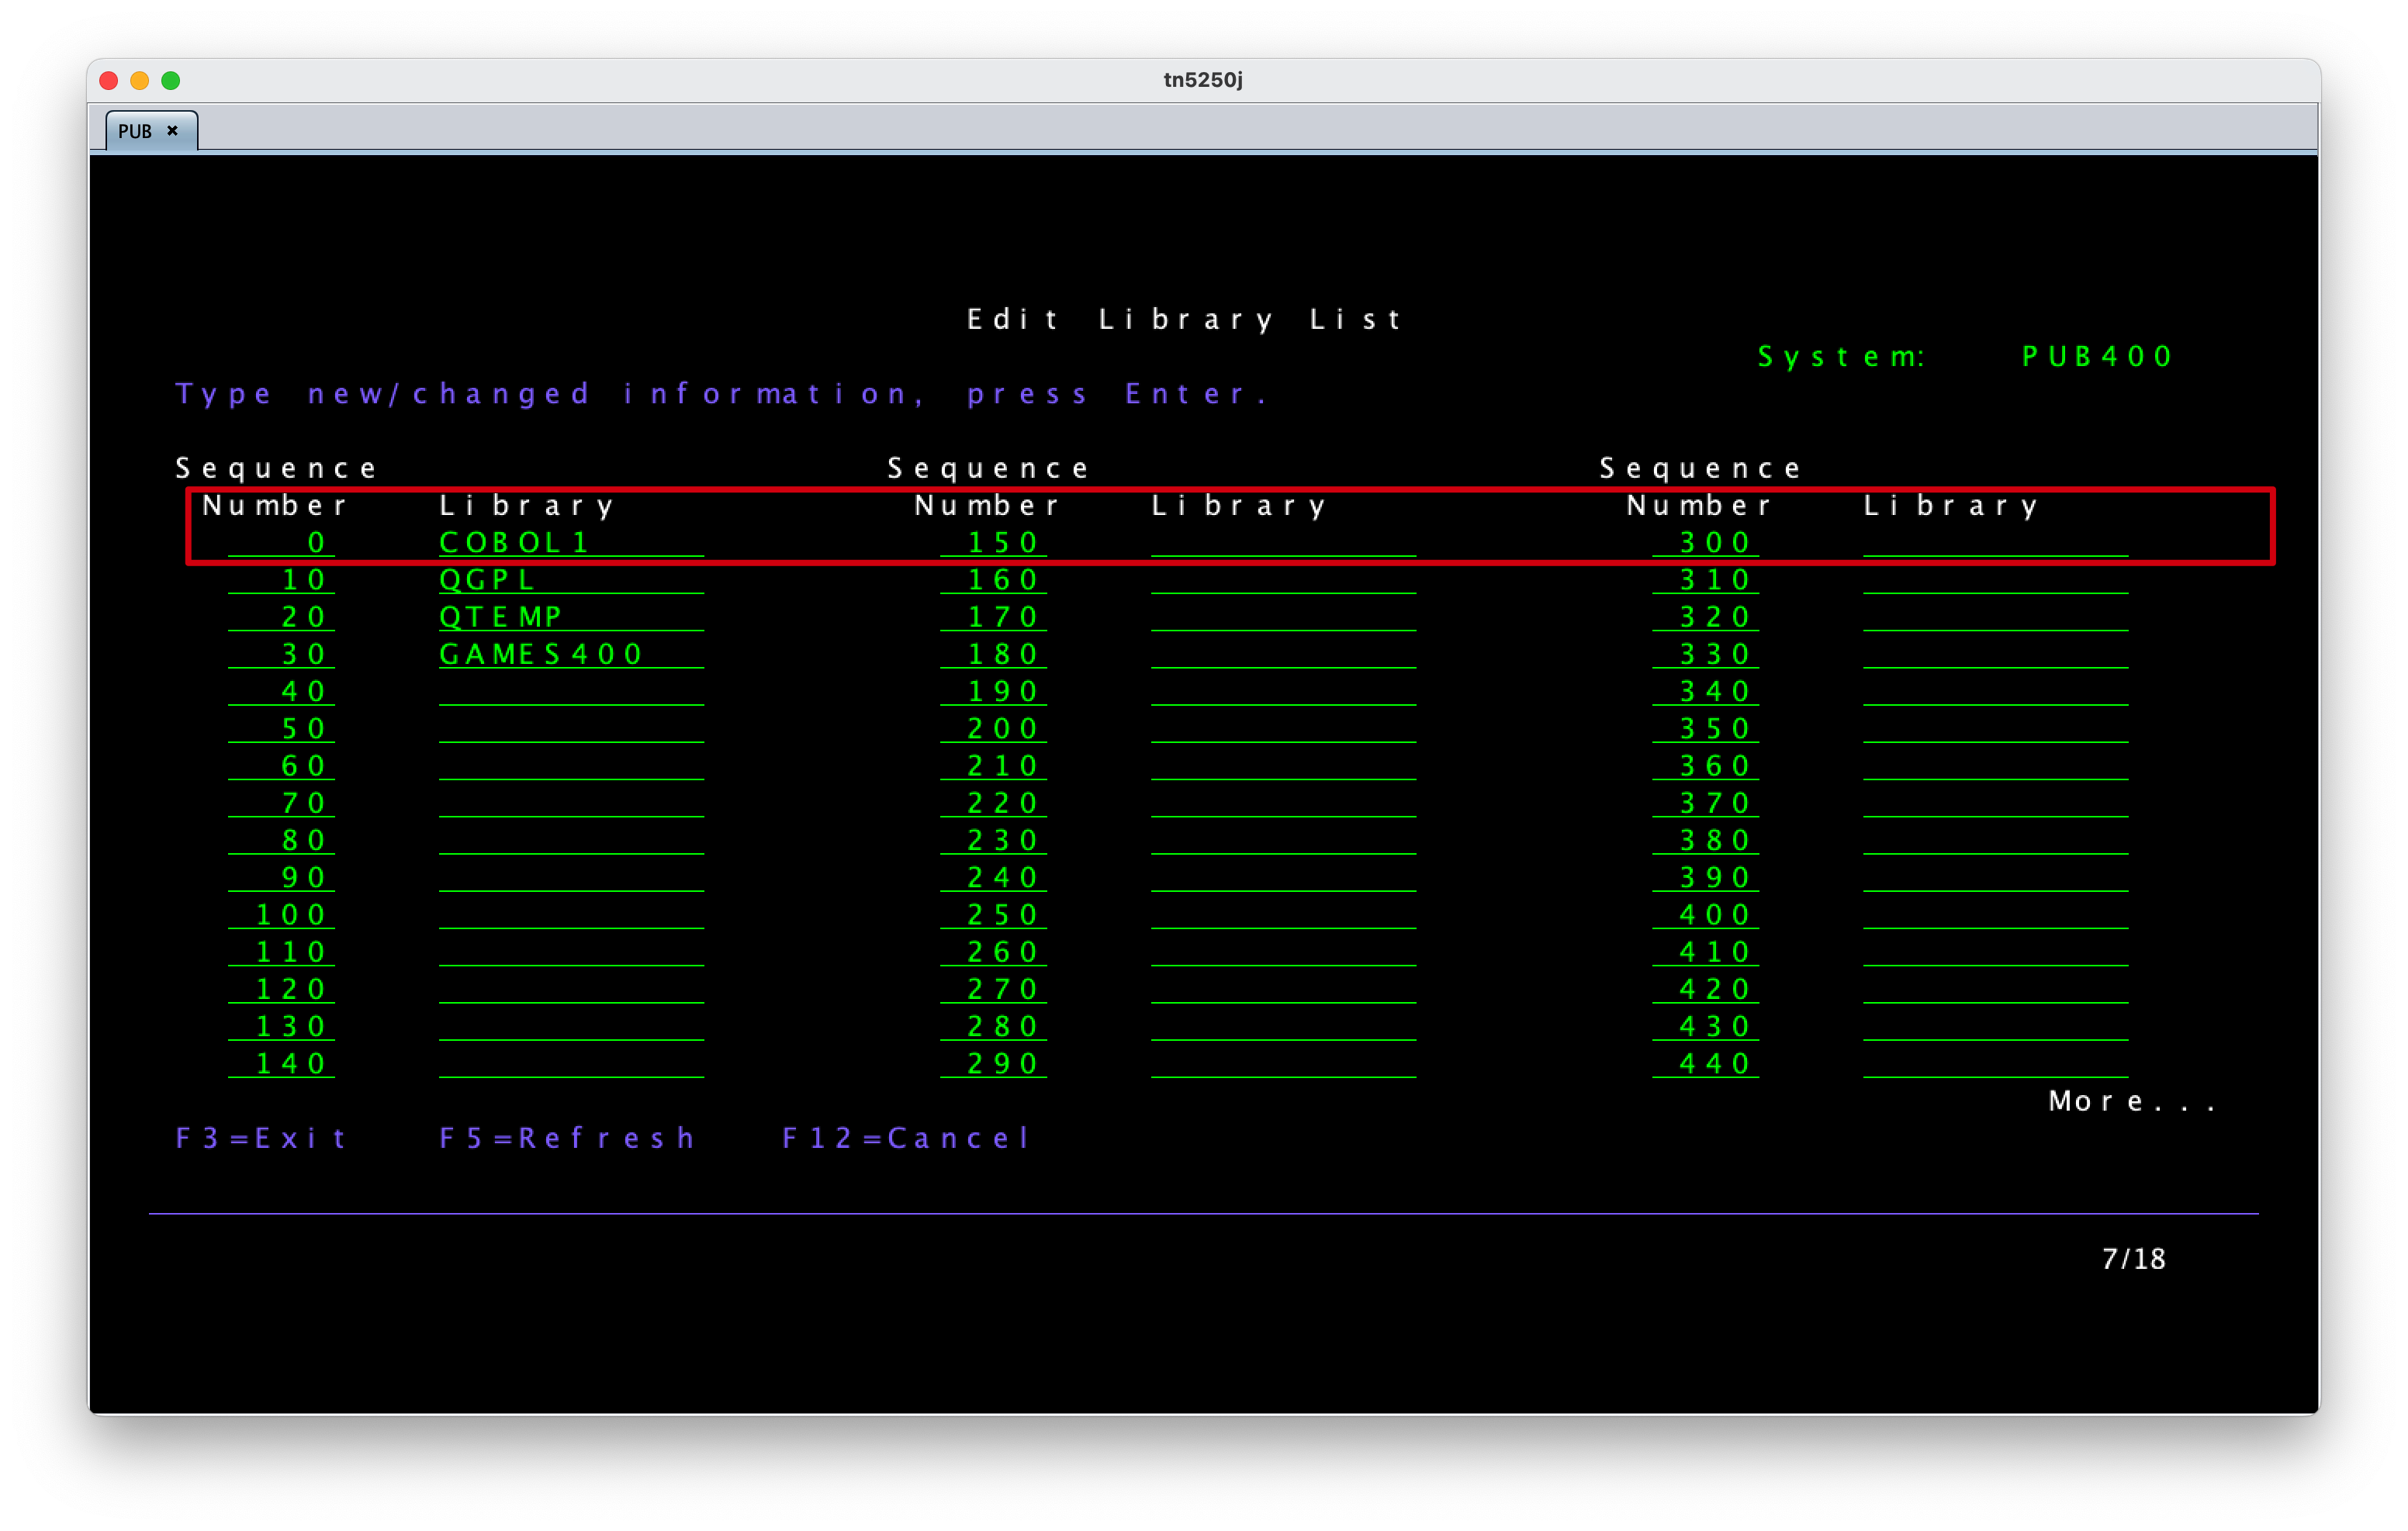This screenshot has height=1531, width=2408.
Task: Click sequence number field 220
Action: [993, 803]
